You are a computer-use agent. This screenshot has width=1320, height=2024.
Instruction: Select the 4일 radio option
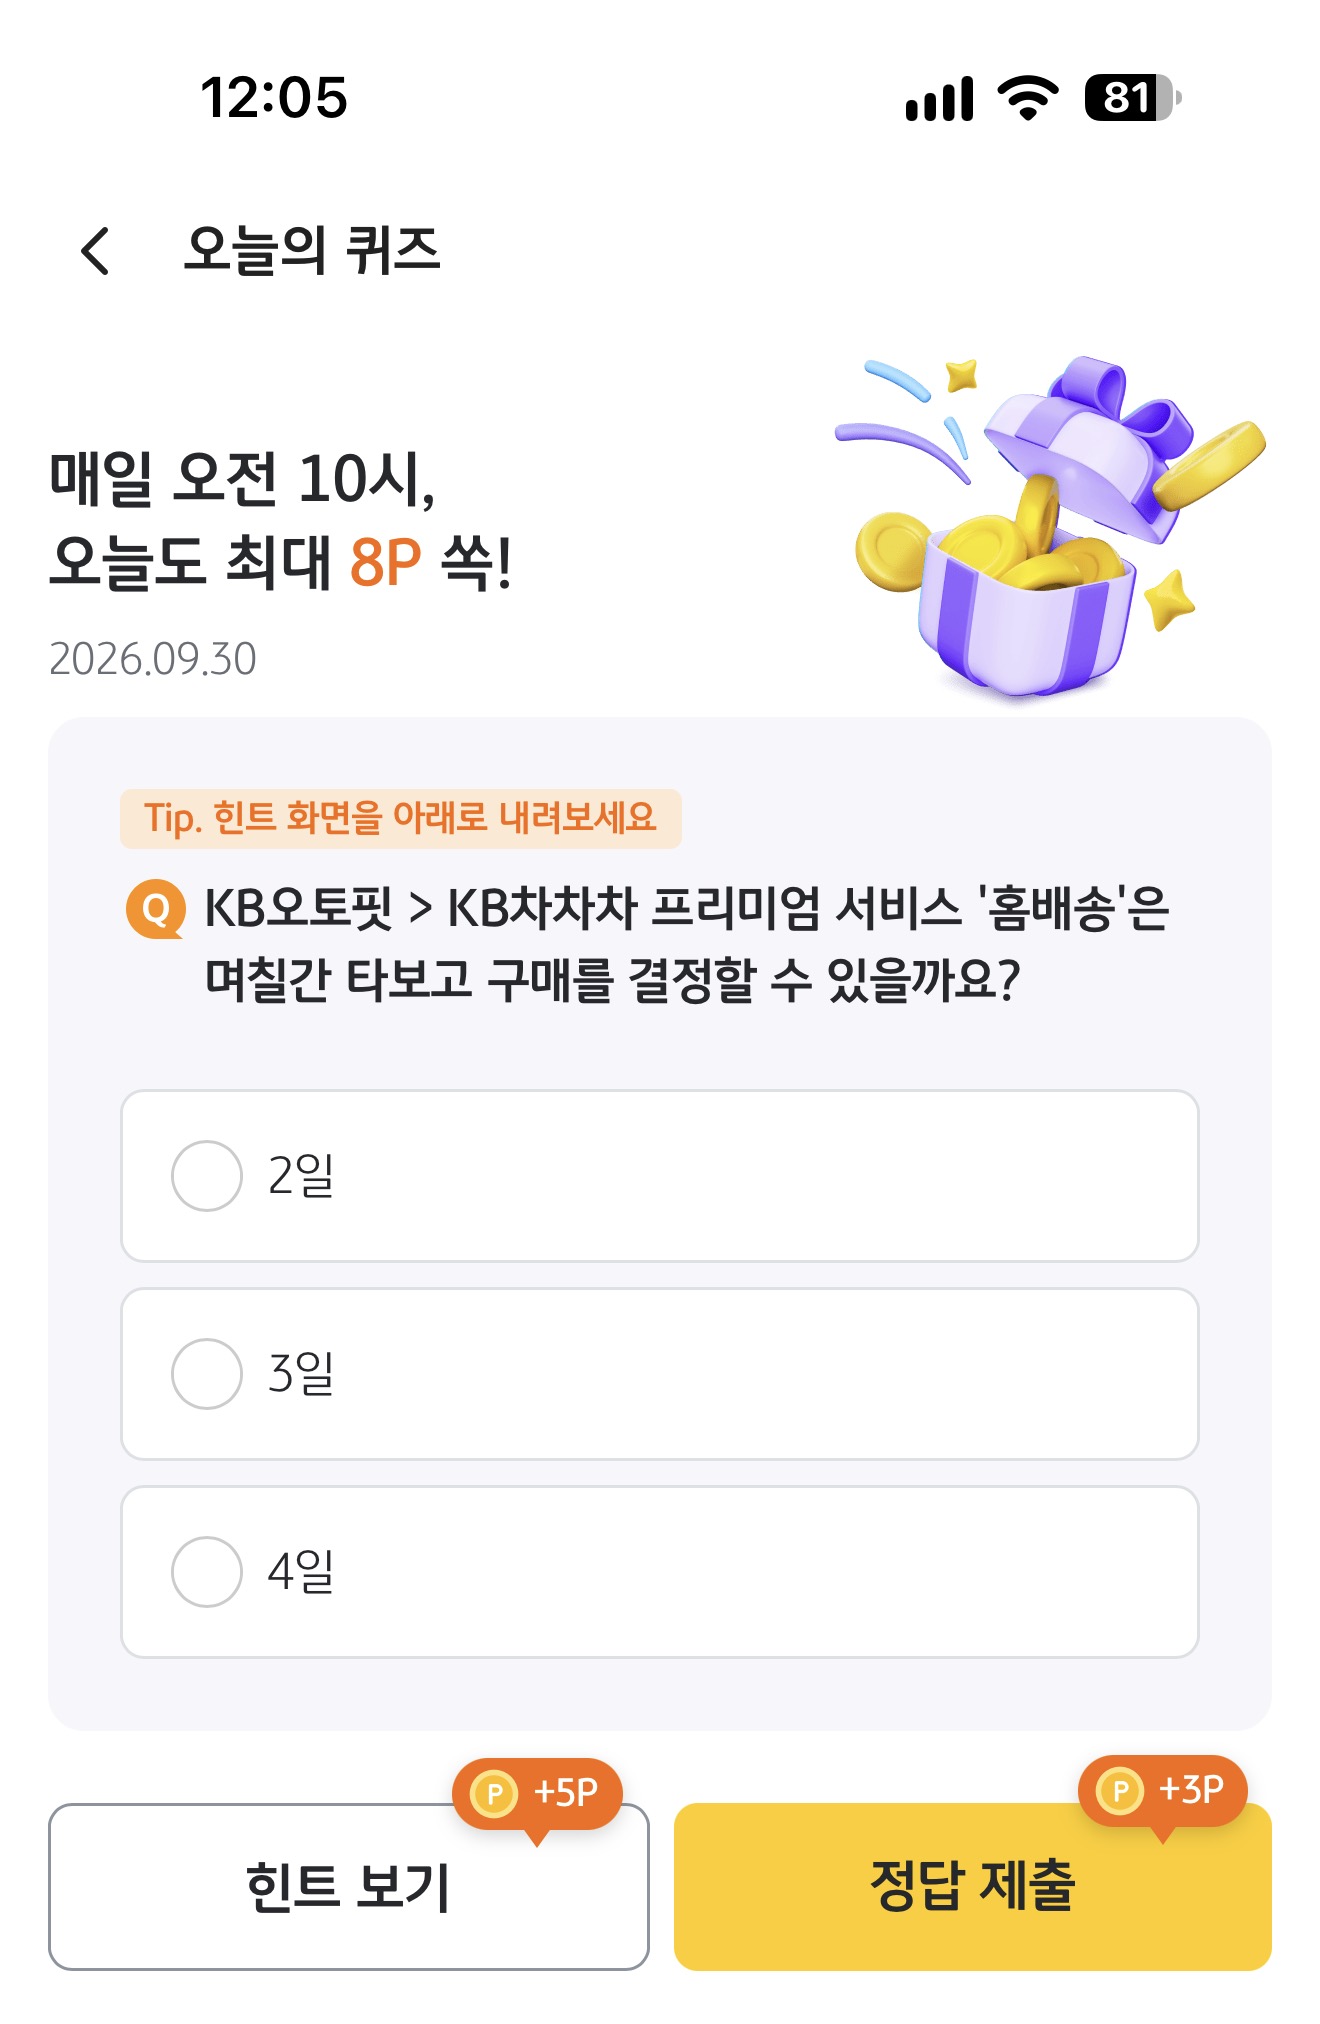[660, 1572]
